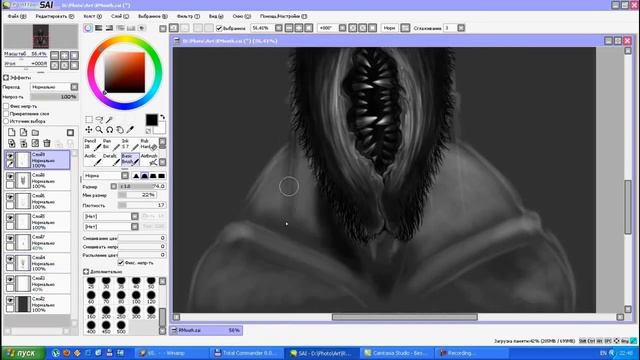Uncheck the brush Фикс. непр-ть checkbox
The image size is (640, 360).
(121, 262)
